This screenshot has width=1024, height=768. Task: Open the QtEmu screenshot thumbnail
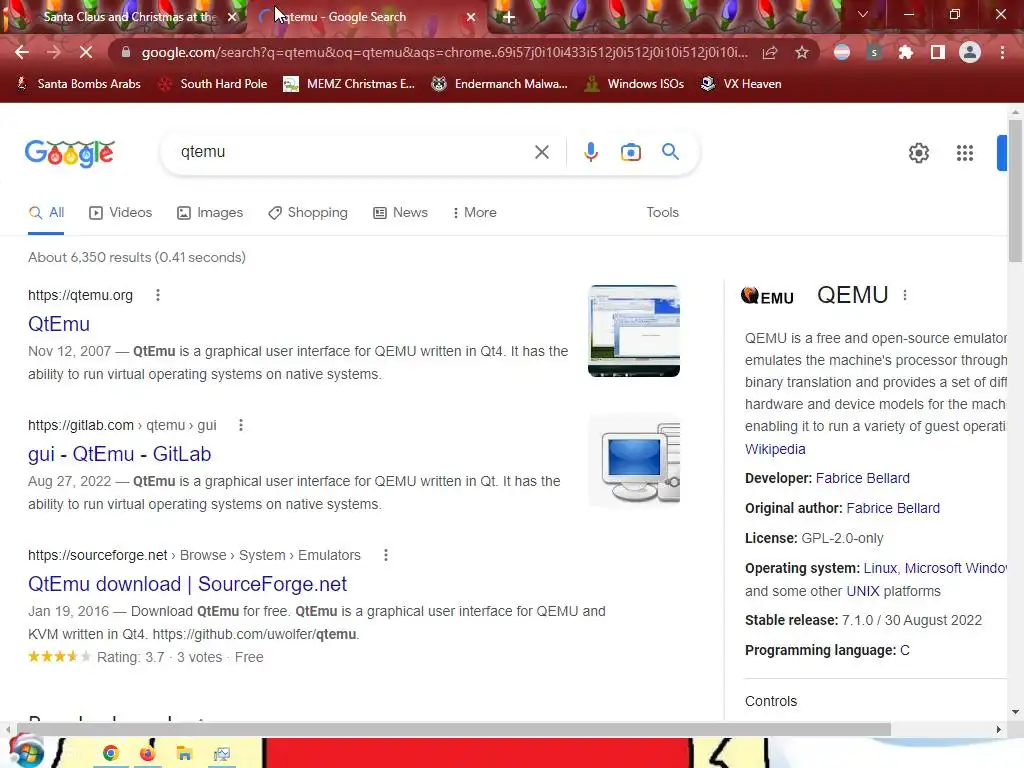633,331
